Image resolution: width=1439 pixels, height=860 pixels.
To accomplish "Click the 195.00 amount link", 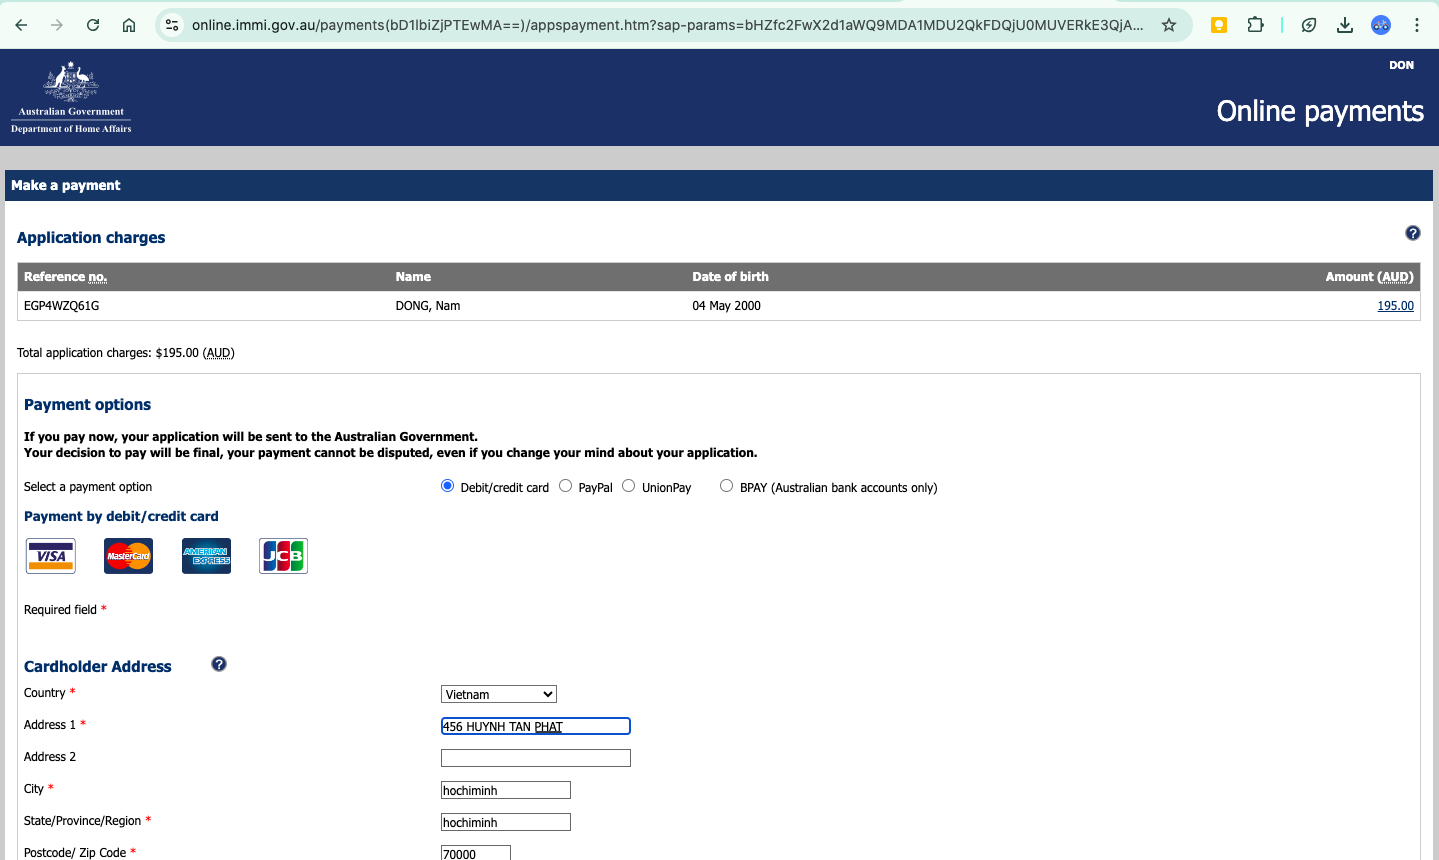I will [x=1395, y=305].
